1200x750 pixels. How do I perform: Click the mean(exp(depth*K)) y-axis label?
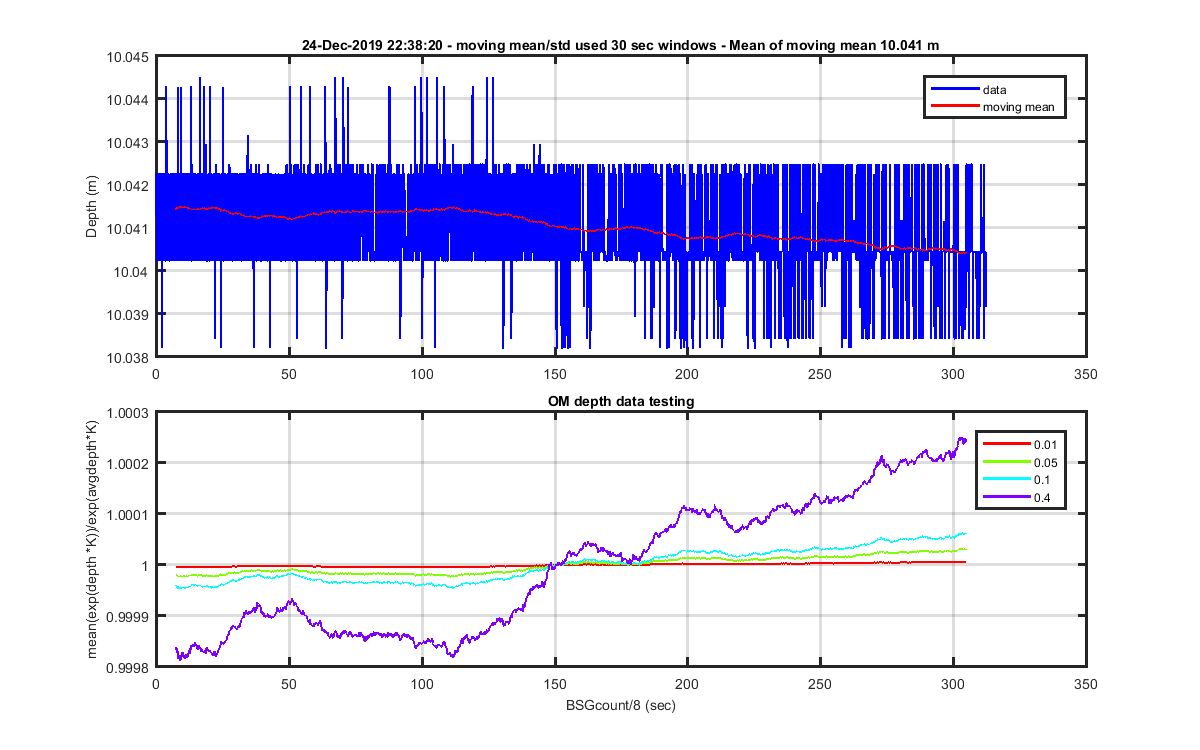(x=91, y=539)
